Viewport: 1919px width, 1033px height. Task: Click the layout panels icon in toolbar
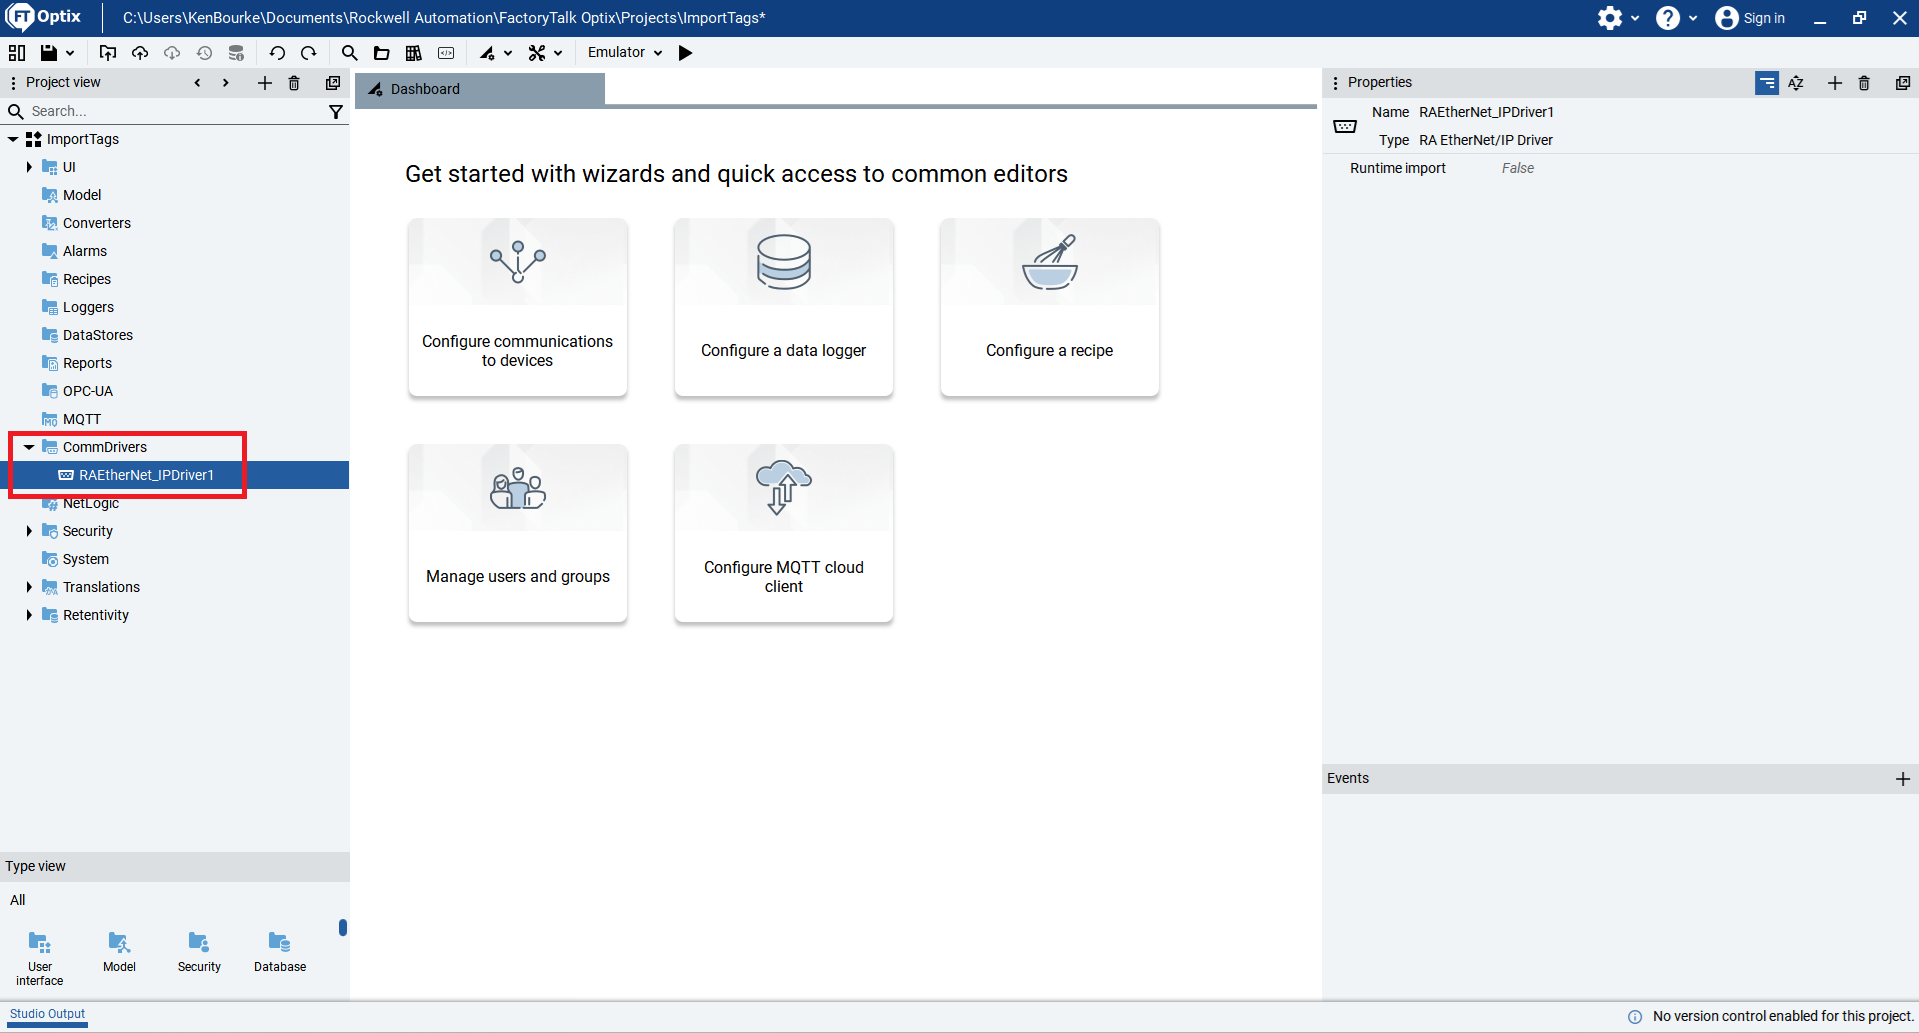coord(17,53)
